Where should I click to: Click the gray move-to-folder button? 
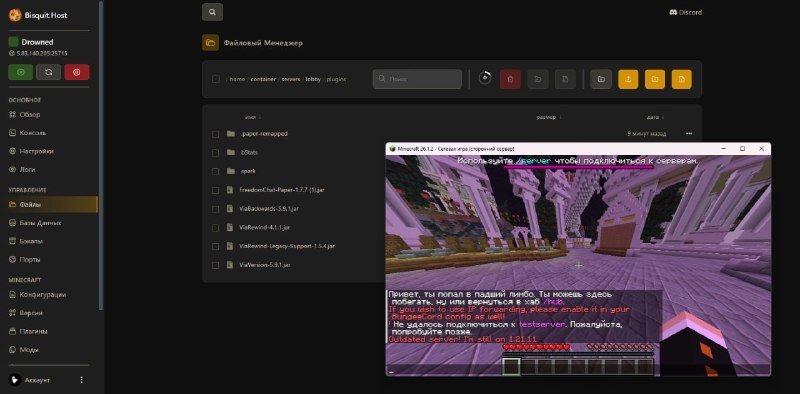(x=538, y=79)
